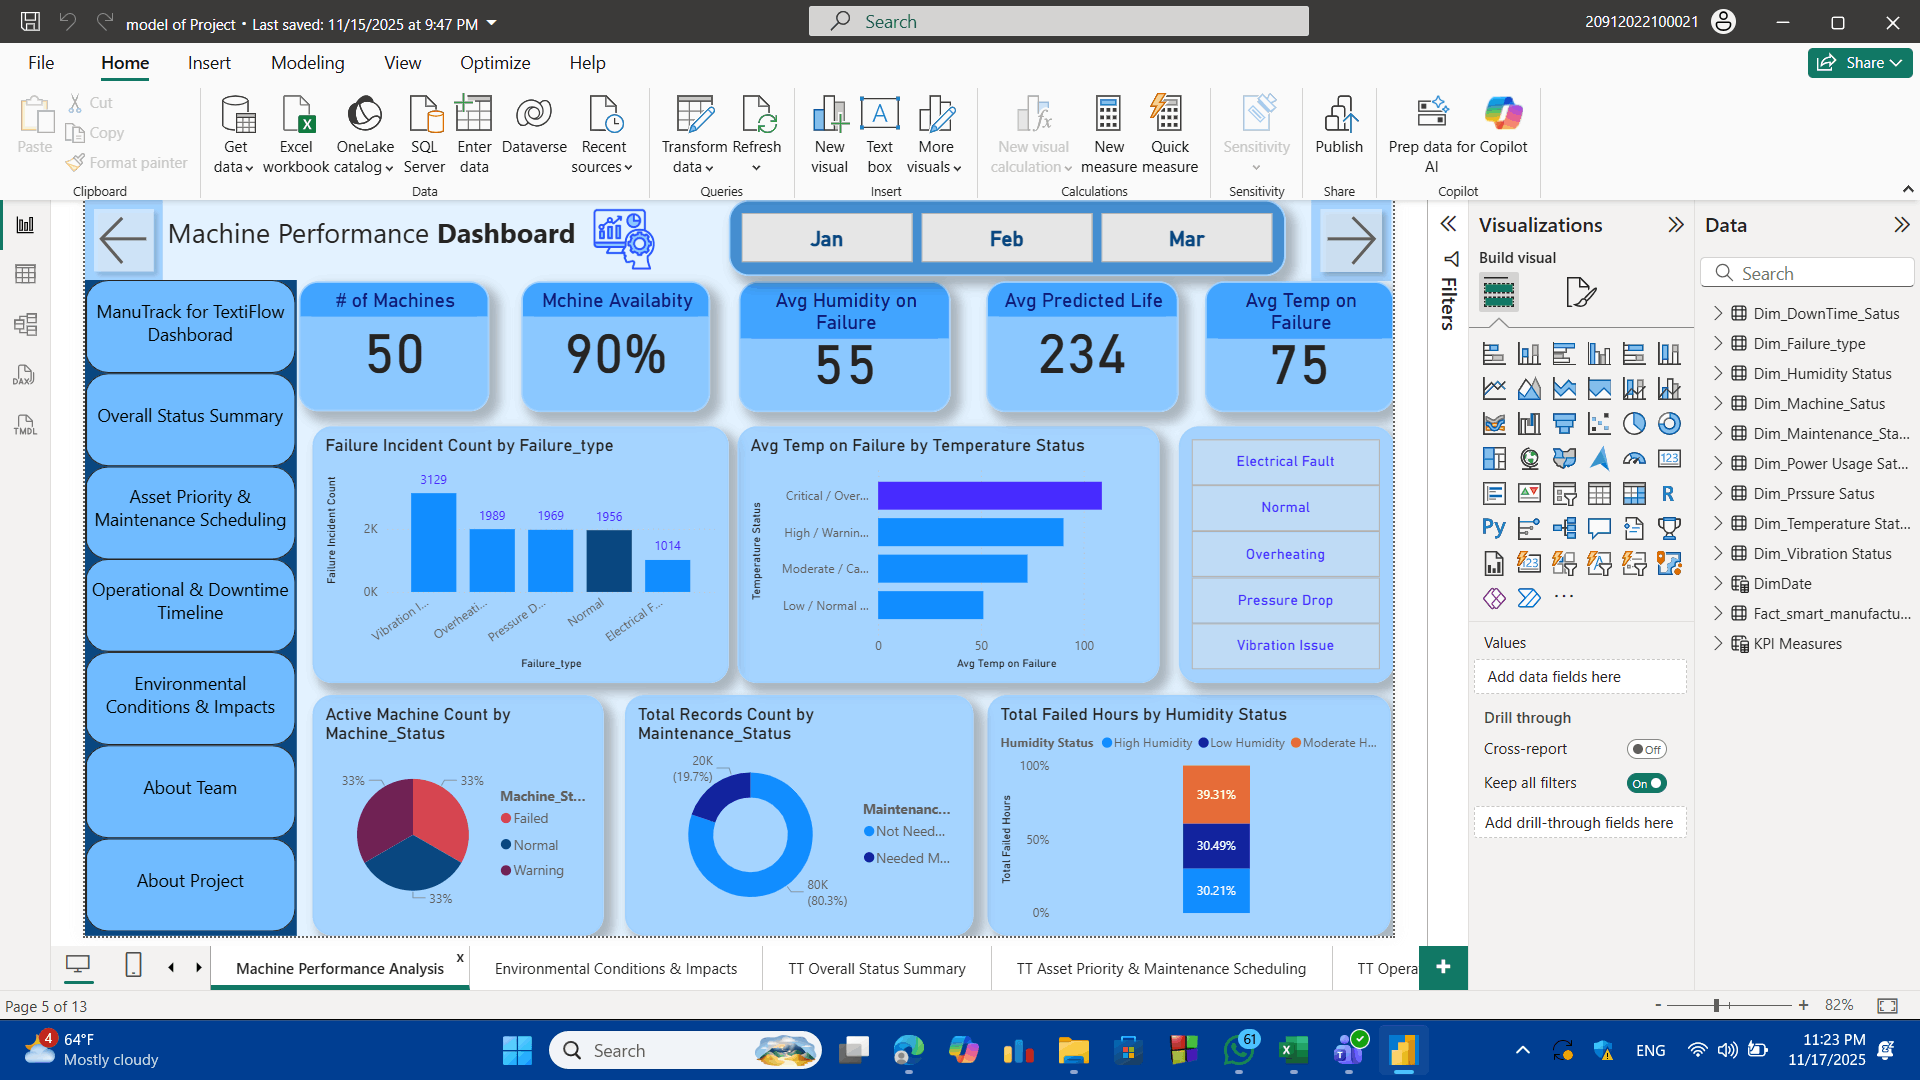This screenshot has height=1080, width=1920.
Task: Open the Table view in the left sidebar
Action: 25,274
